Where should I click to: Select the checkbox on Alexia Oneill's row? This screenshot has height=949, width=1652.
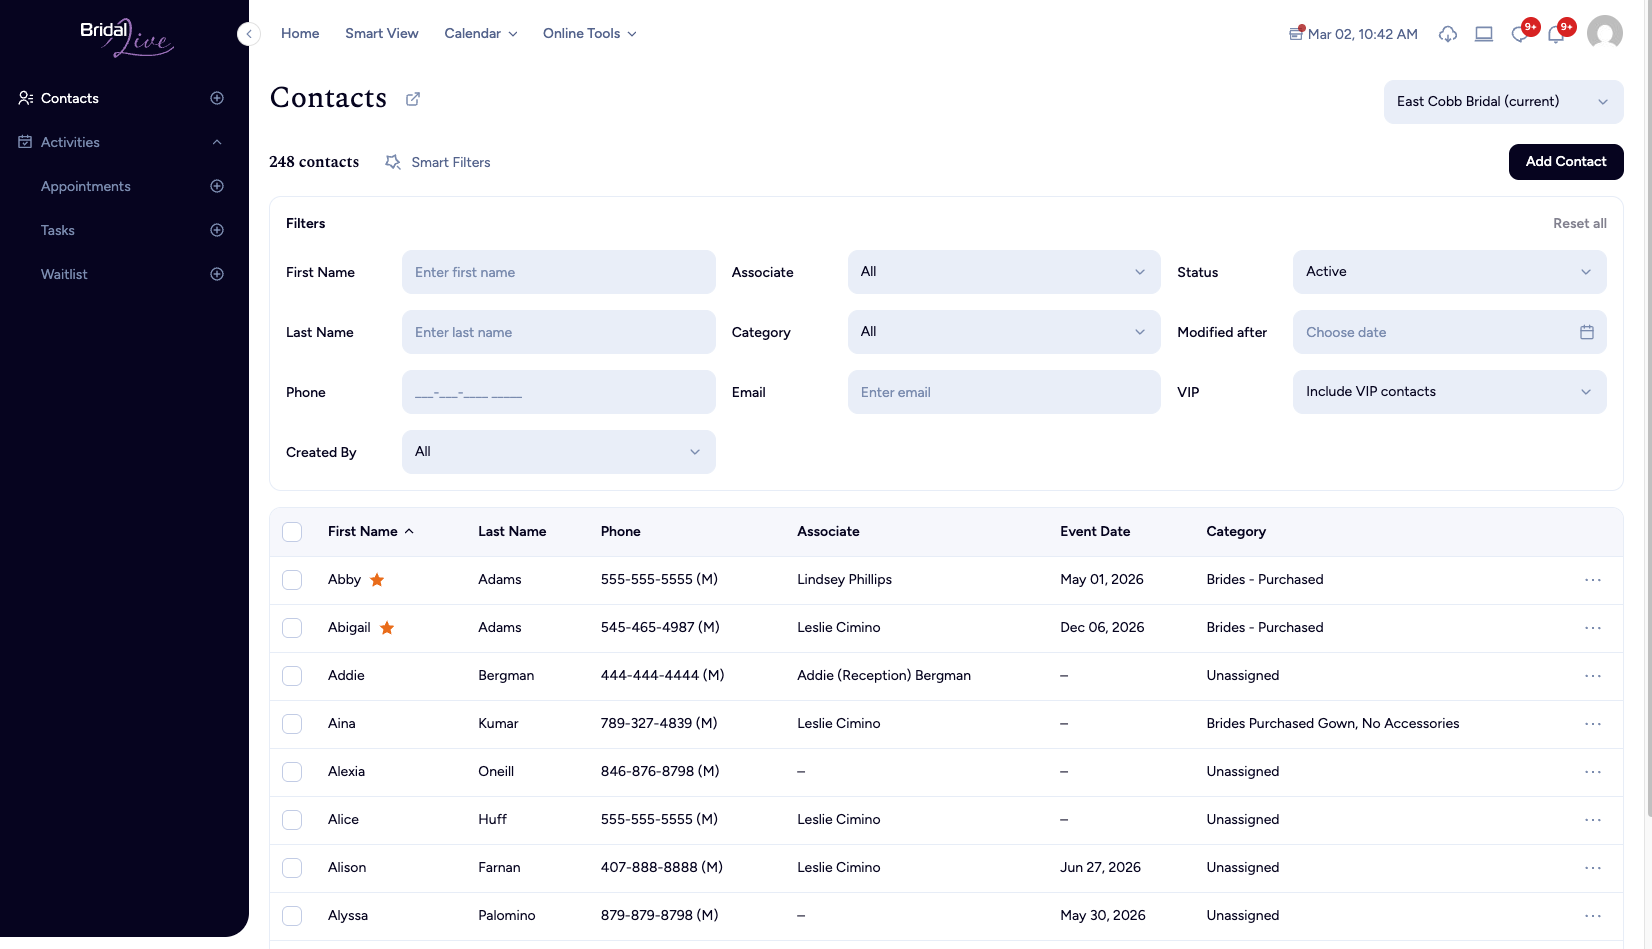tap(292, 772)
